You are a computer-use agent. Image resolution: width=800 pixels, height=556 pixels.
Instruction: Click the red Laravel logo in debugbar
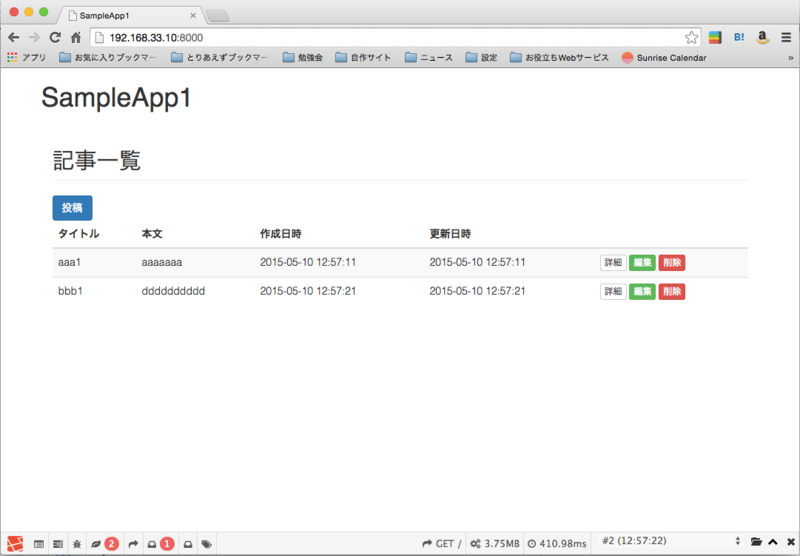tap(15, 544)
